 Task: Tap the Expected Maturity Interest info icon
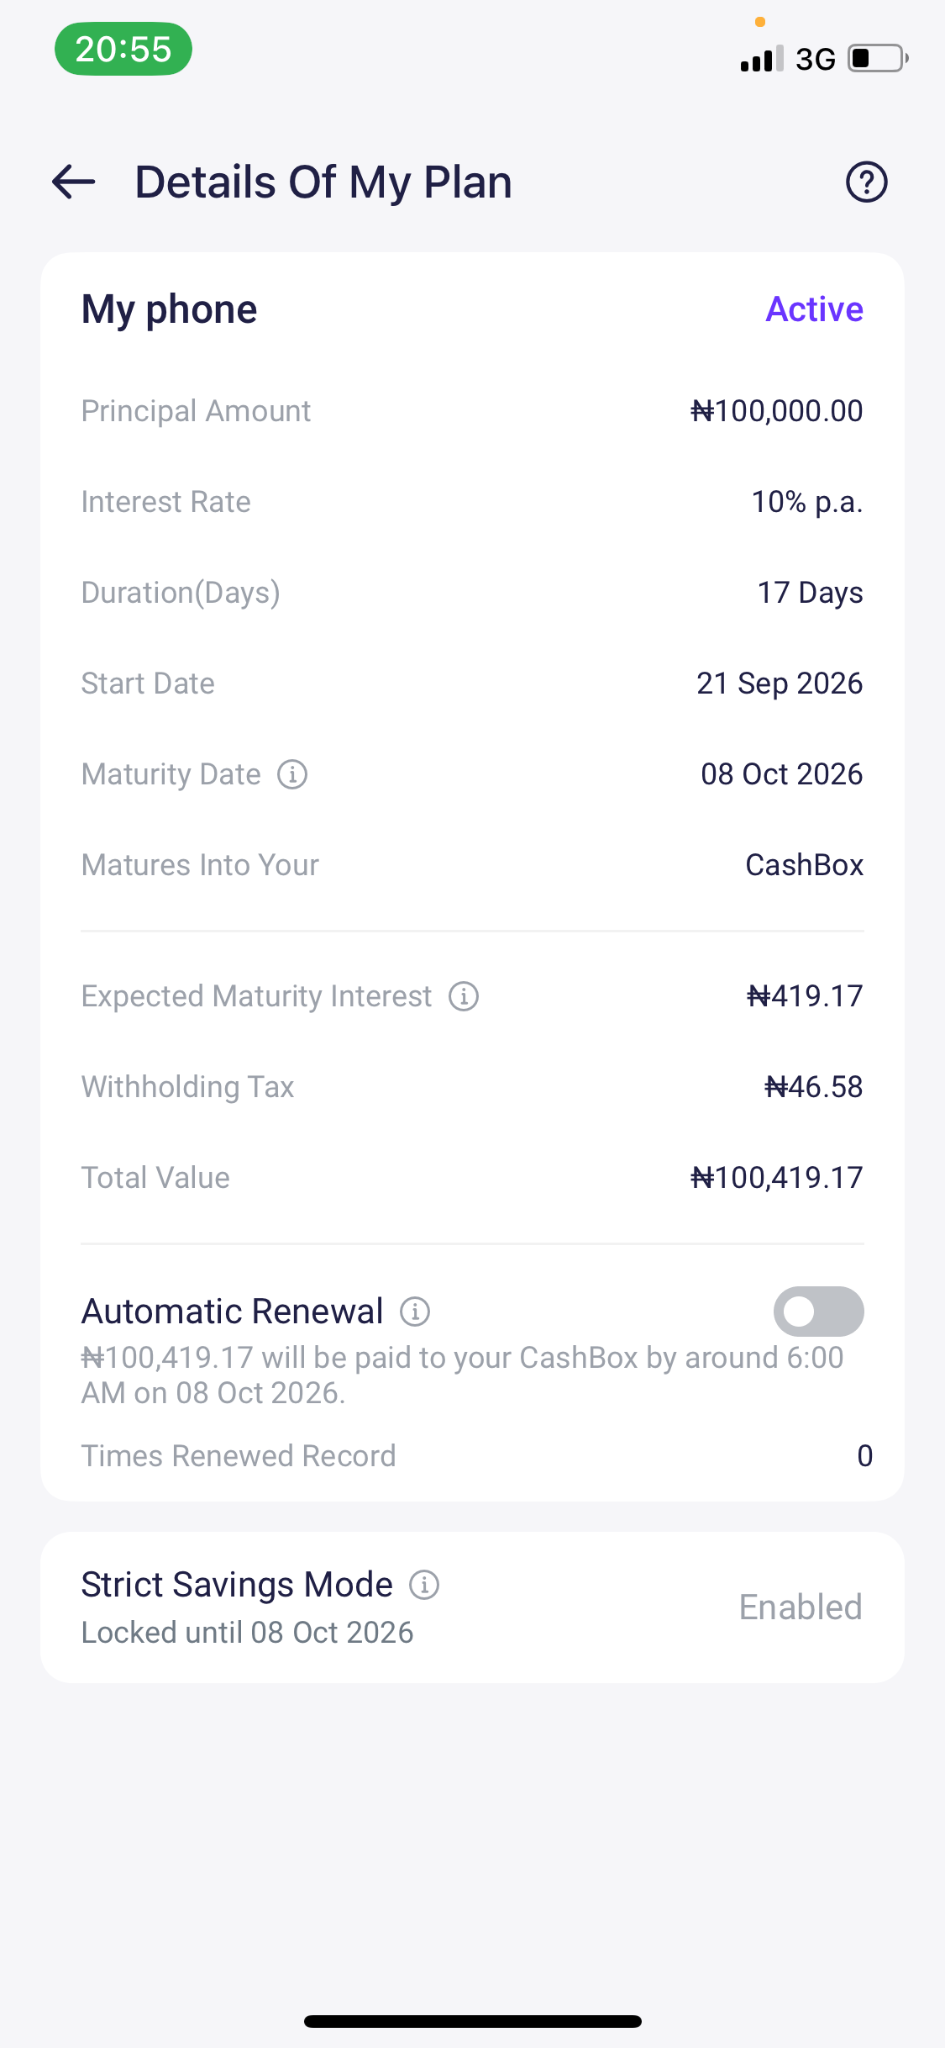[x=463, y=996]
